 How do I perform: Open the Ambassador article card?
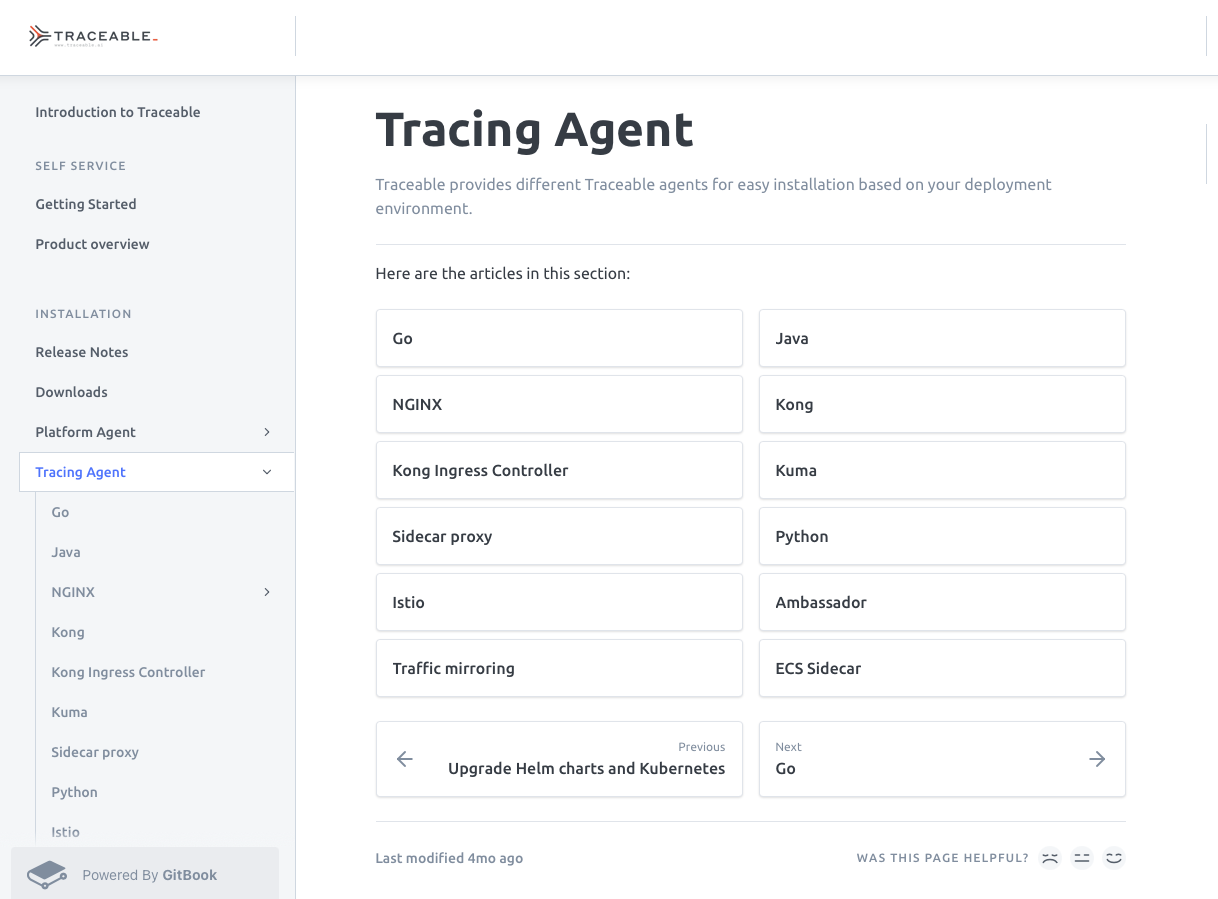[x=942, y=602]
